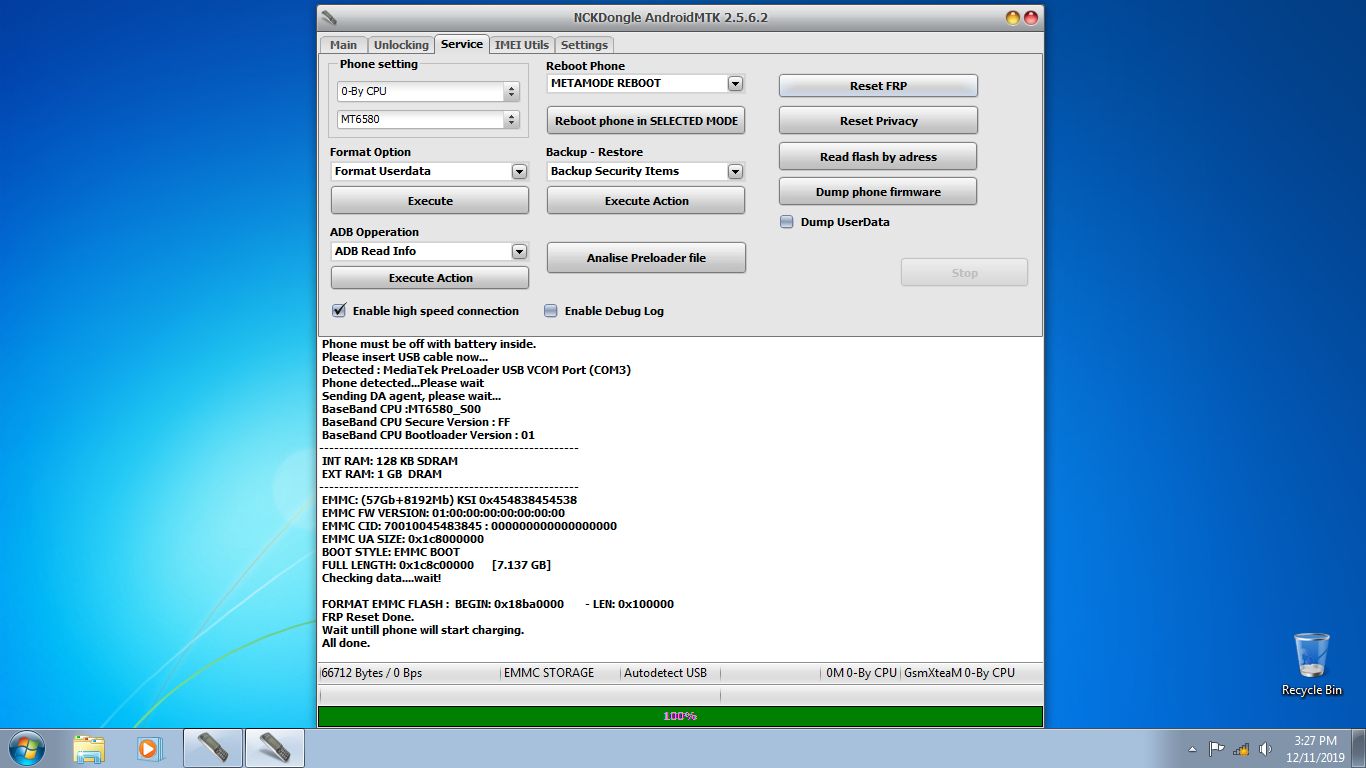The width and height of the screenshot is (1366, 768).
Task: Launch Windows Media Player from the taskbar
Action: tap(149, 748)
